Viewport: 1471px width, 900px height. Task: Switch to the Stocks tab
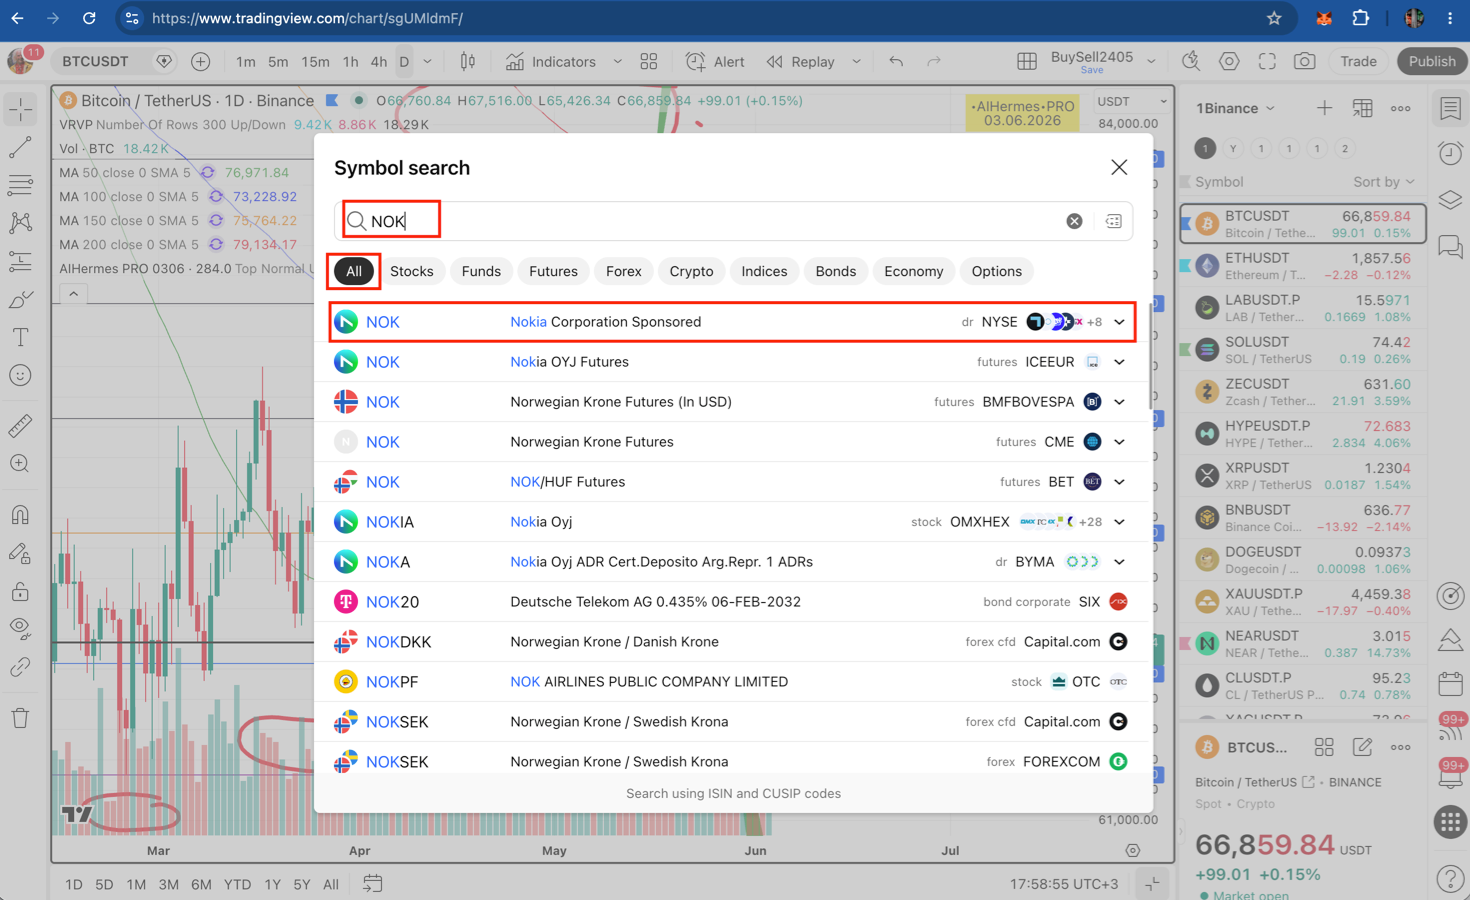click(x=412, y=271)
